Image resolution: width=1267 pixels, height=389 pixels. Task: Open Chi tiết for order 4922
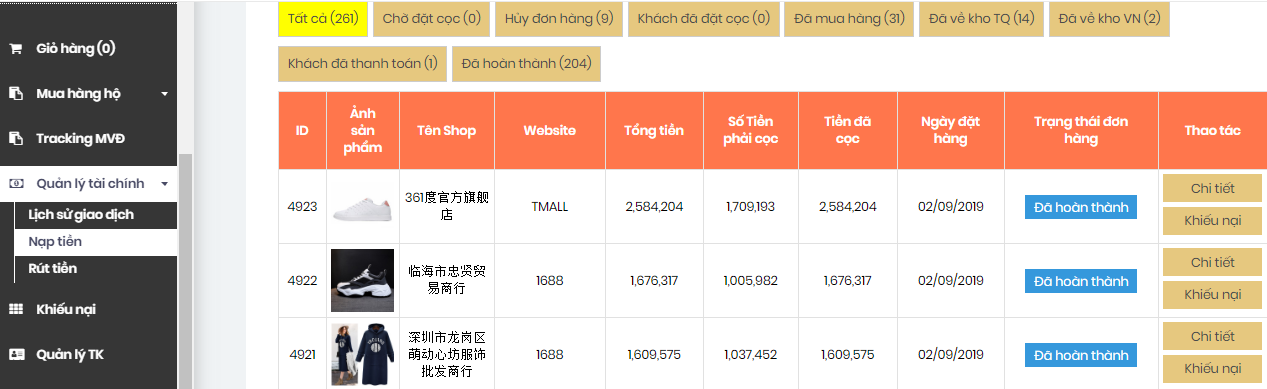pos(1213,262)
